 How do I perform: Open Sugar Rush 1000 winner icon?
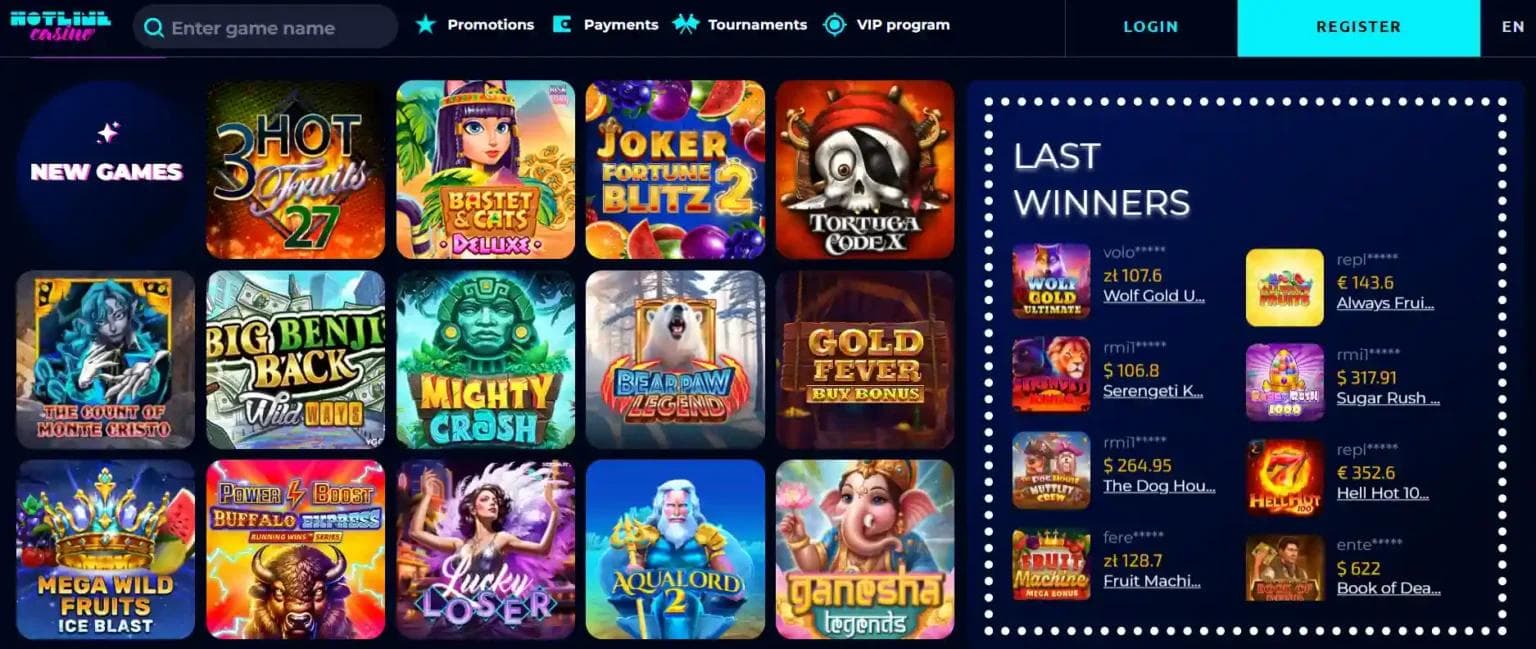coord(1285,382)
